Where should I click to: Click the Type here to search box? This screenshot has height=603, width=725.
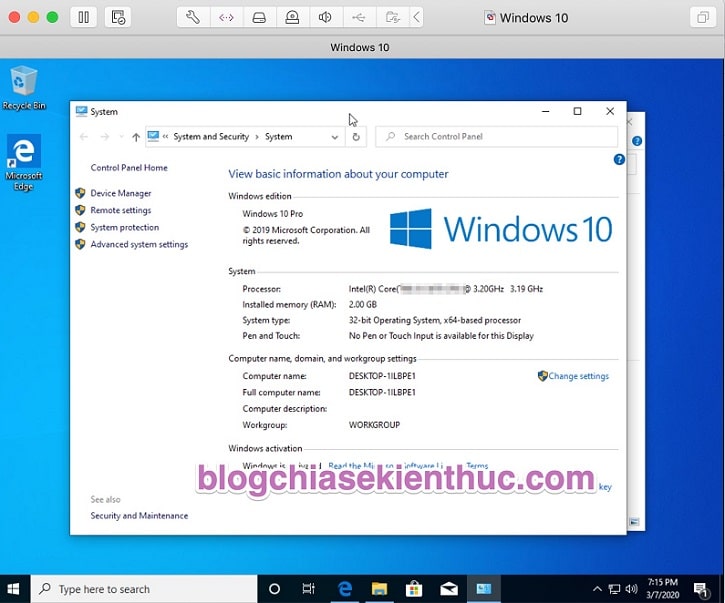click(144, 589)
